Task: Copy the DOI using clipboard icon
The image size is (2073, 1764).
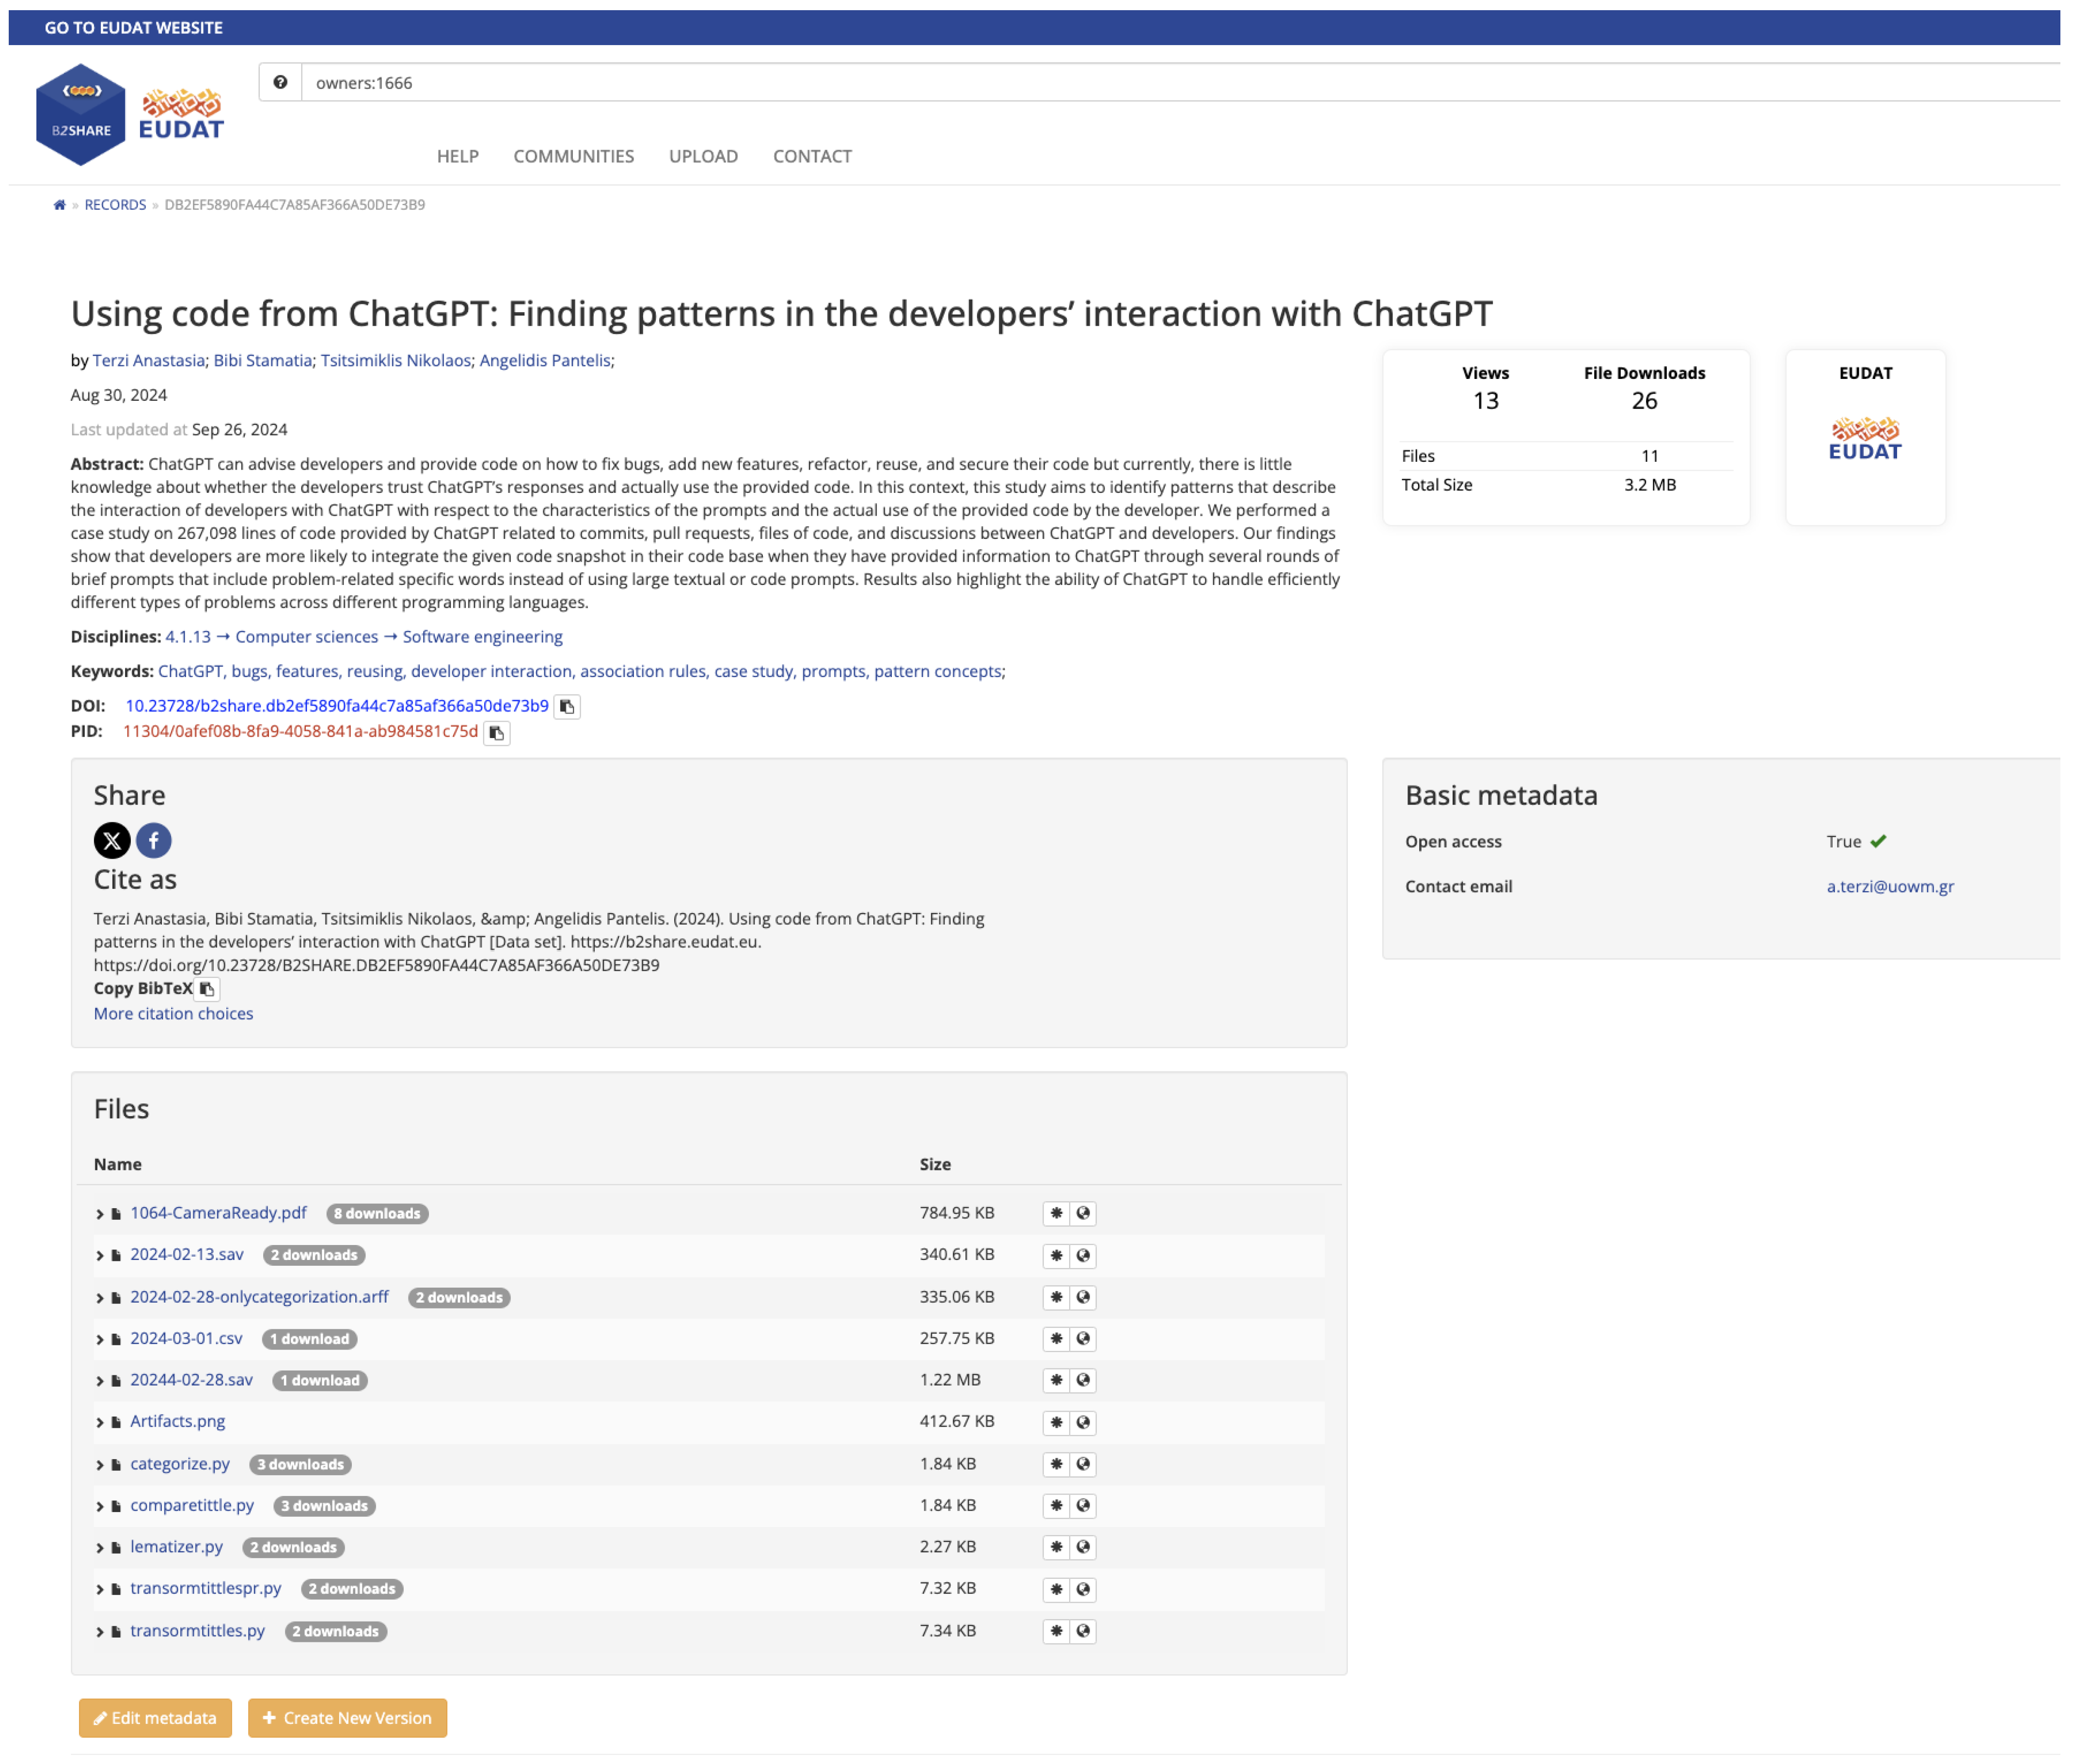Action: click(x=567, y=707)
